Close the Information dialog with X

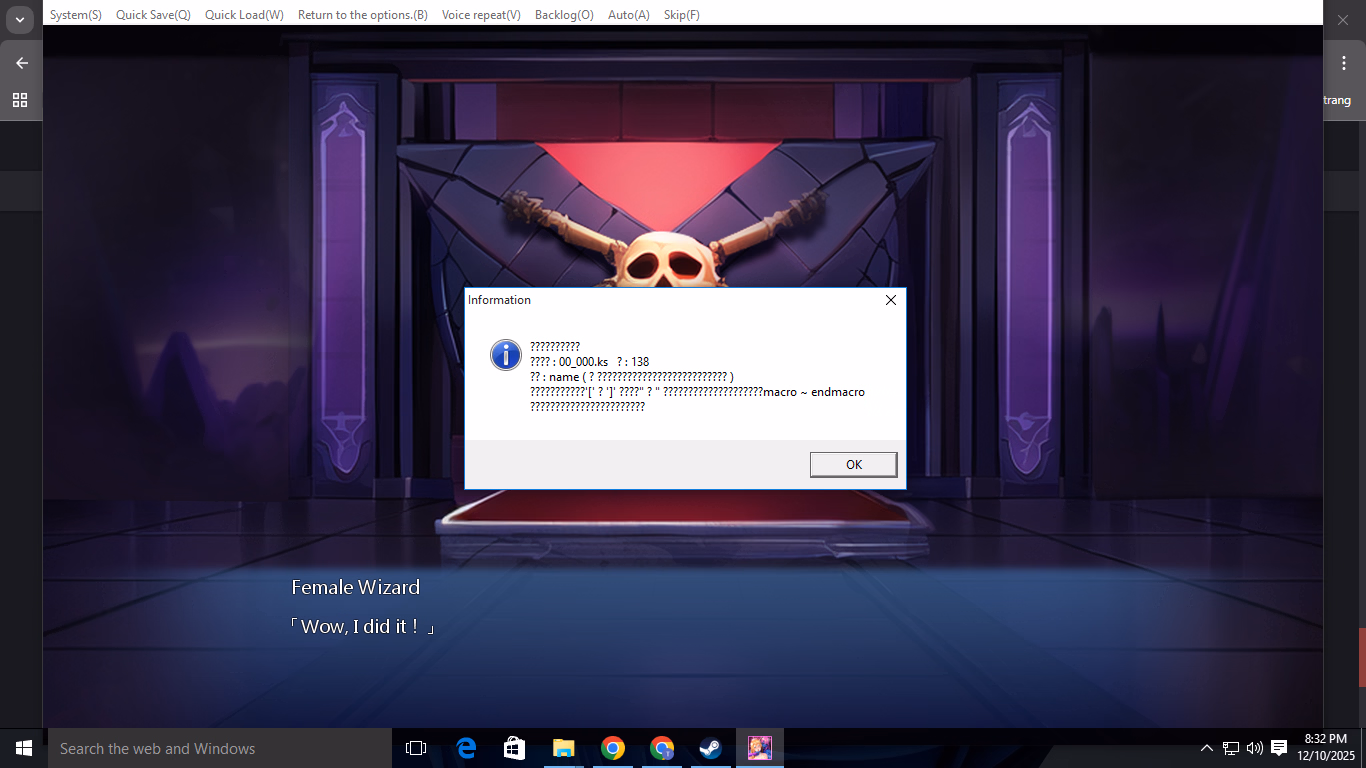(891, 300)
